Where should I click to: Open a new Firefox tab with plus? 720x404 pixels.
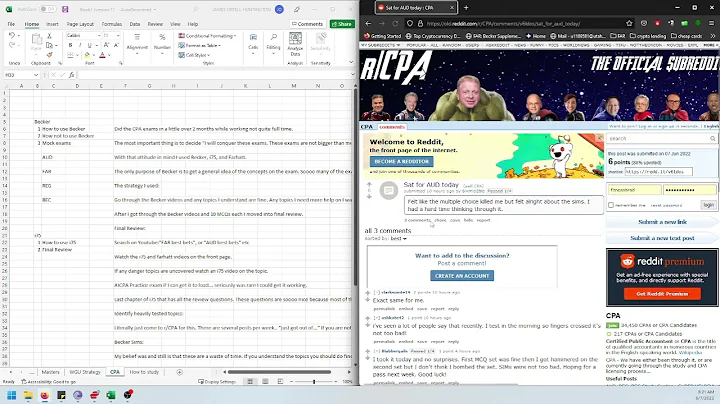coord(466,8)
